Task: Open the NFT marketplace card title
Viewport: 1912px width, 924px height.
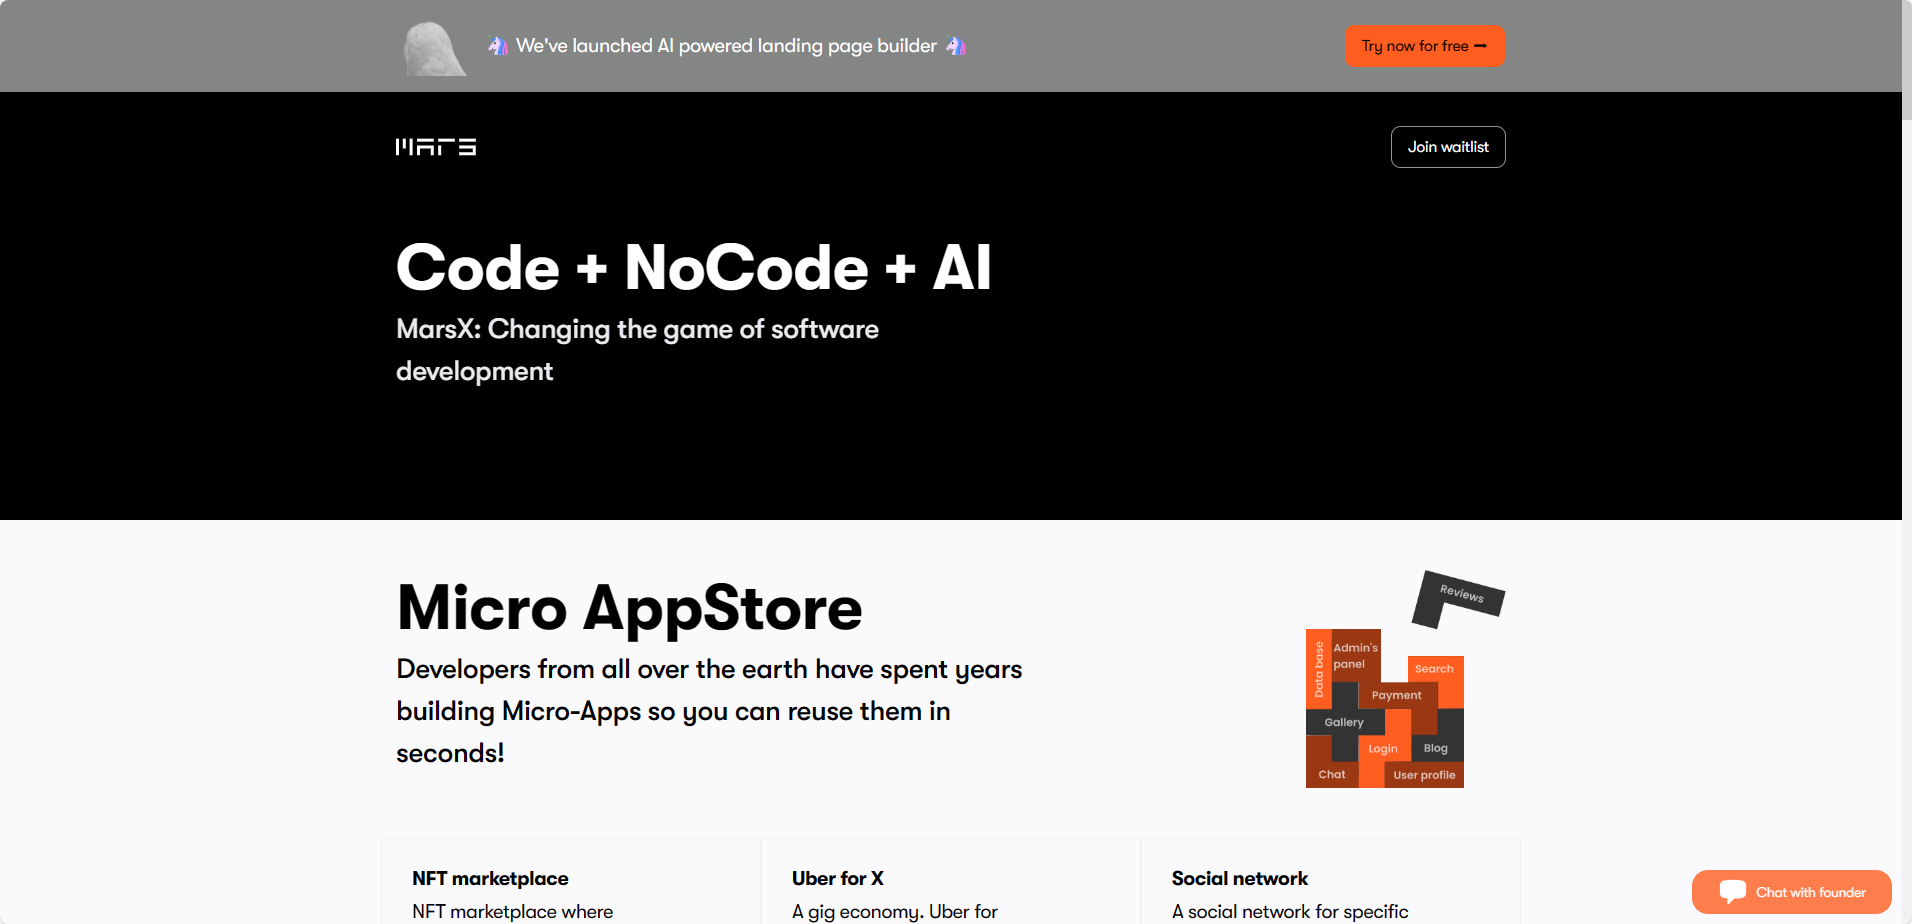Action: (x=490, y=878)
